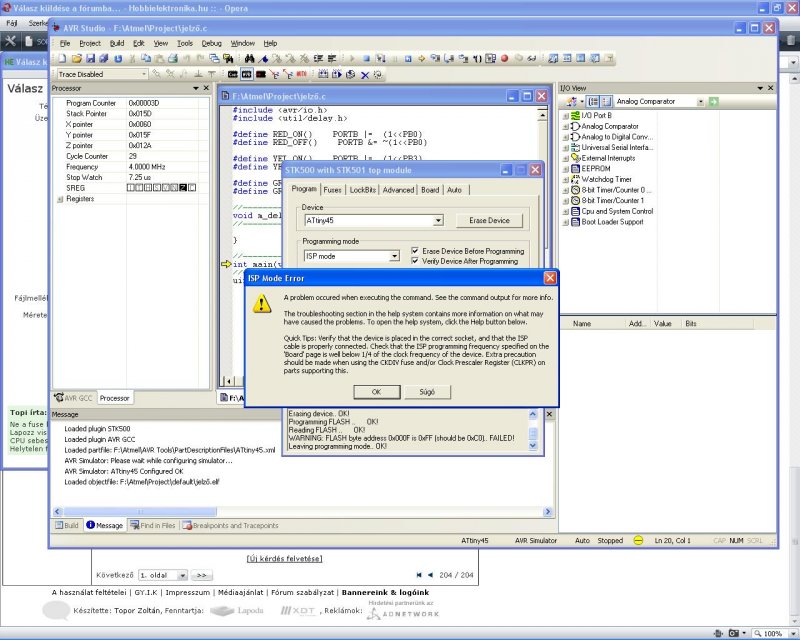Click the Súgó help button
The height and width of the screenshot is (640, 800).
427,392
